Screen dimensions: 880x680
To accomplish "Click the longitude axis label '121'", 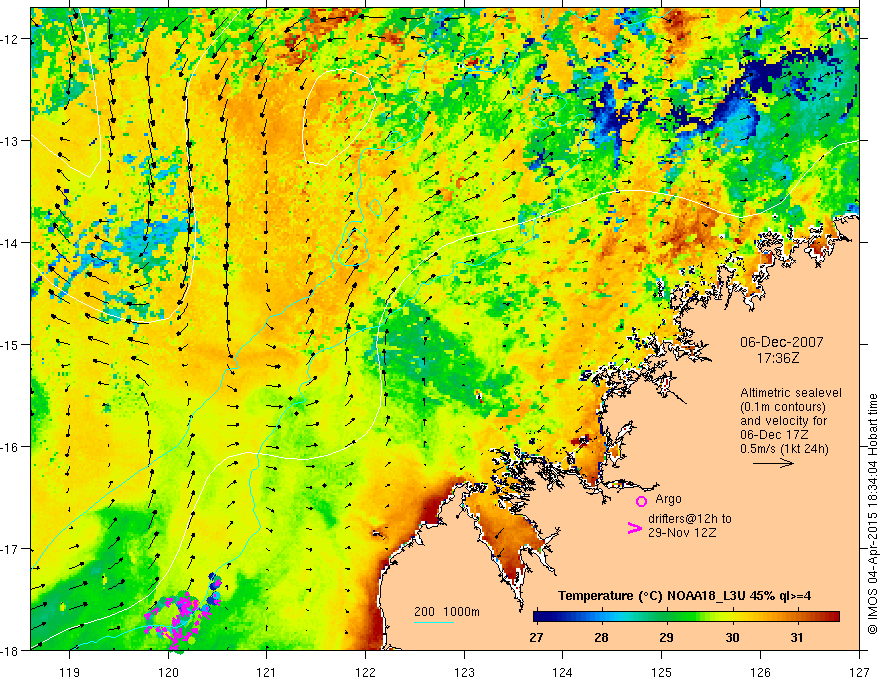I will tap(267, 672).
